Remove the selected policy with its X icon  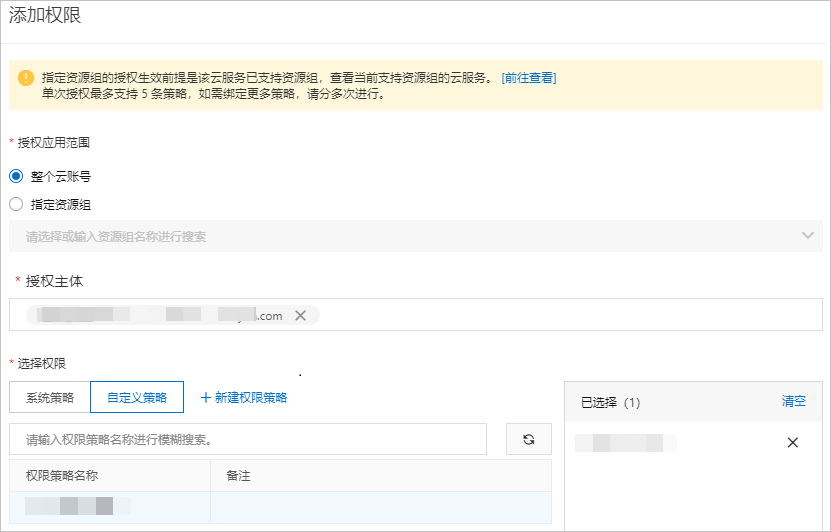pyautogui.click(x=792, y=443)
